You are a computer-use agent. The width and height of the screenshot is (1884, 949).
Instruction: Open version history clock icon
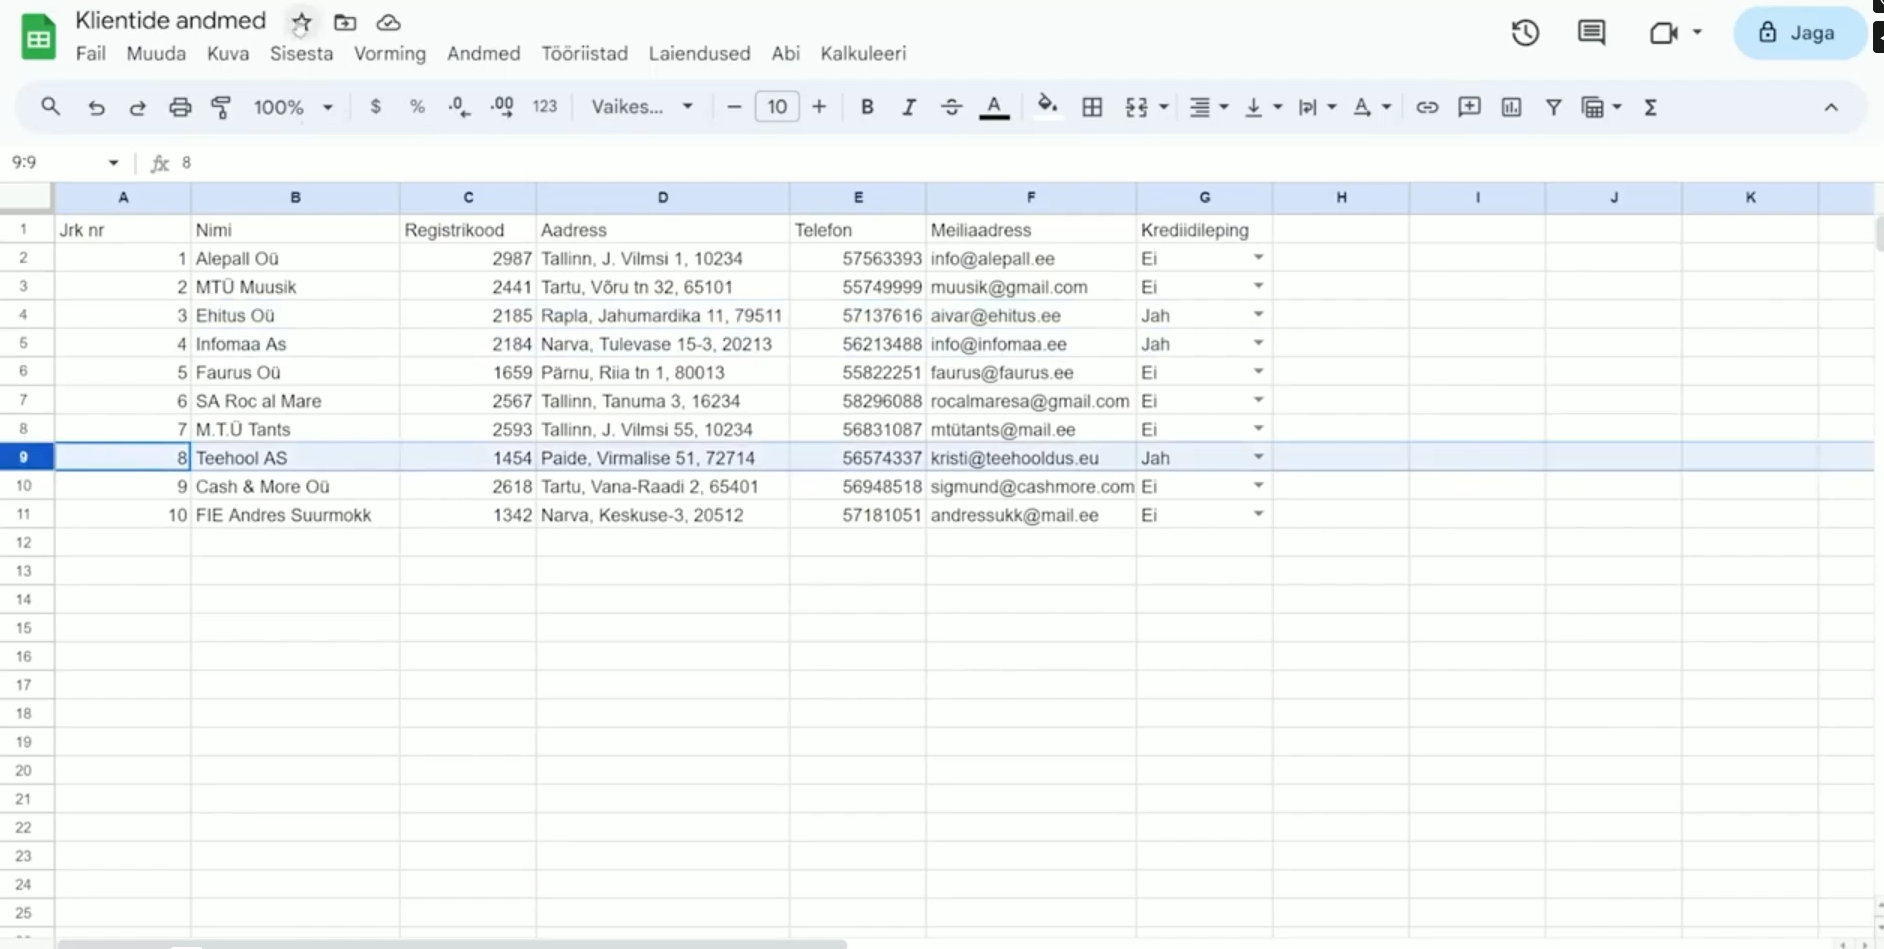(x=1525, y=33)
